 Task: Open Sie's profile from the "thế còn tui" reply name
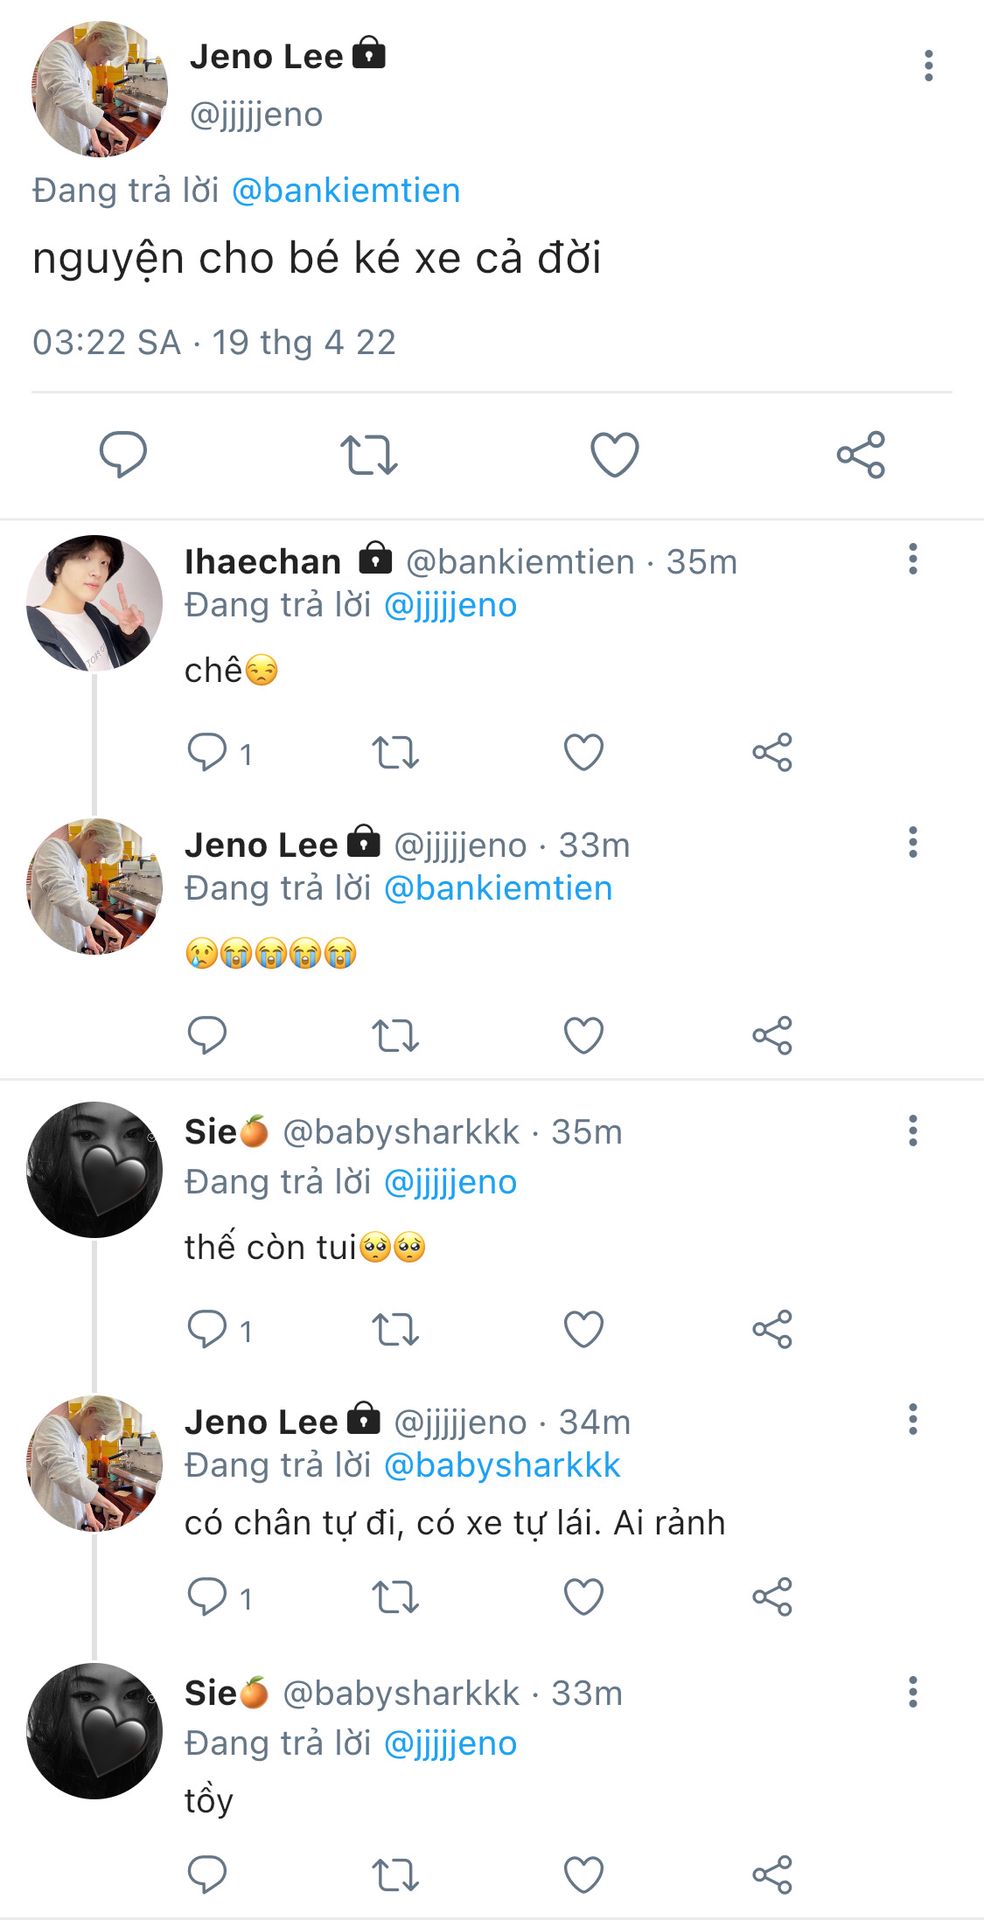212,1132
